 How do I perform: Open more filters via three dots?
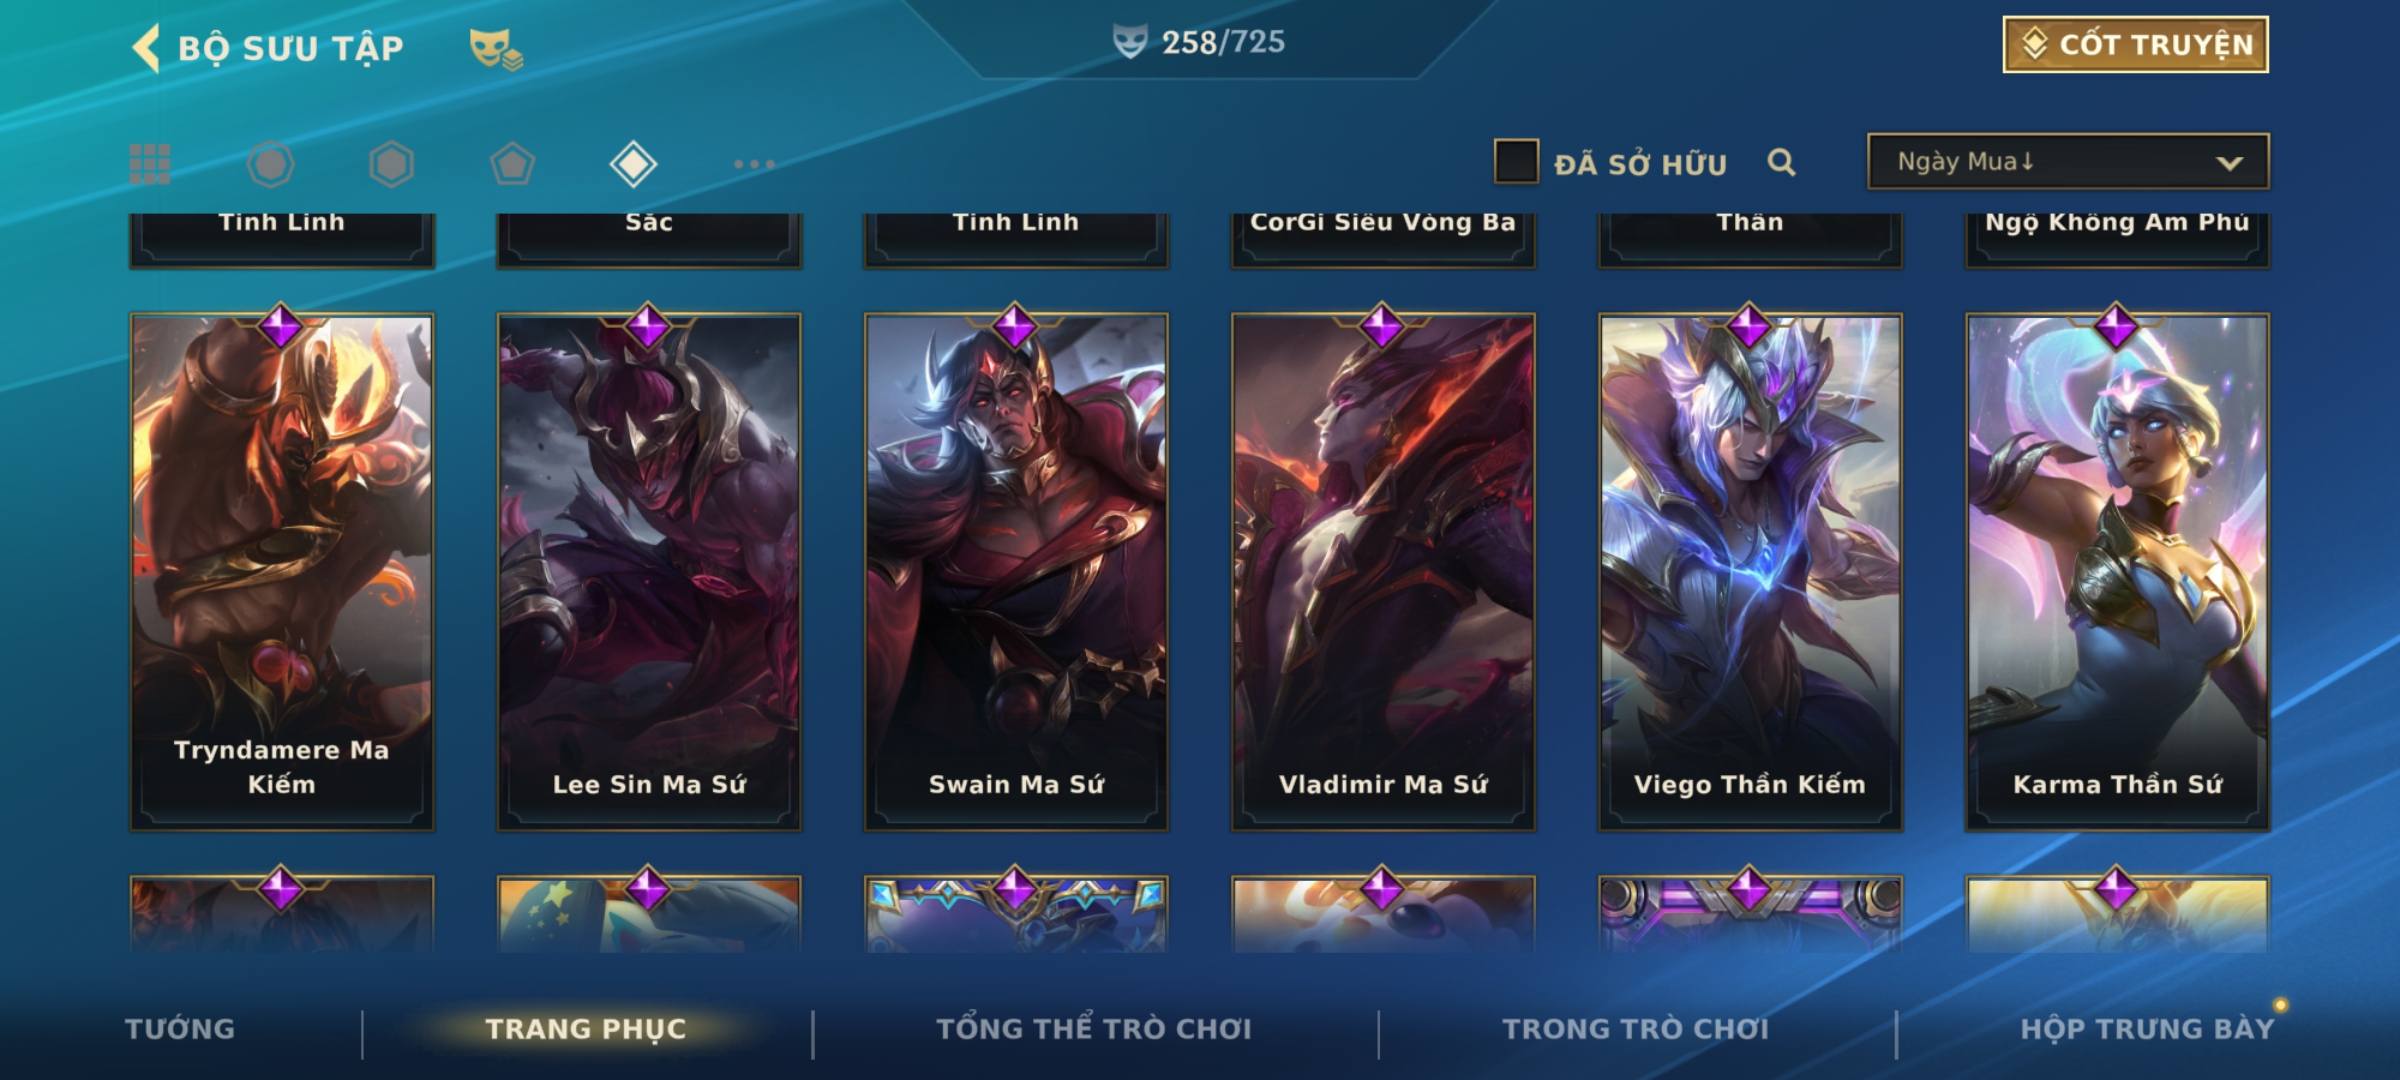pos(754,164)
